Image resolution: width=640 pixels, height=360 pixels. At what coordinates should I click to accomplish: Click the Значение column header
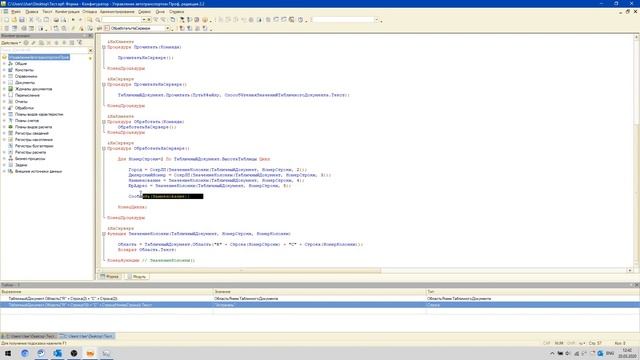320,292
